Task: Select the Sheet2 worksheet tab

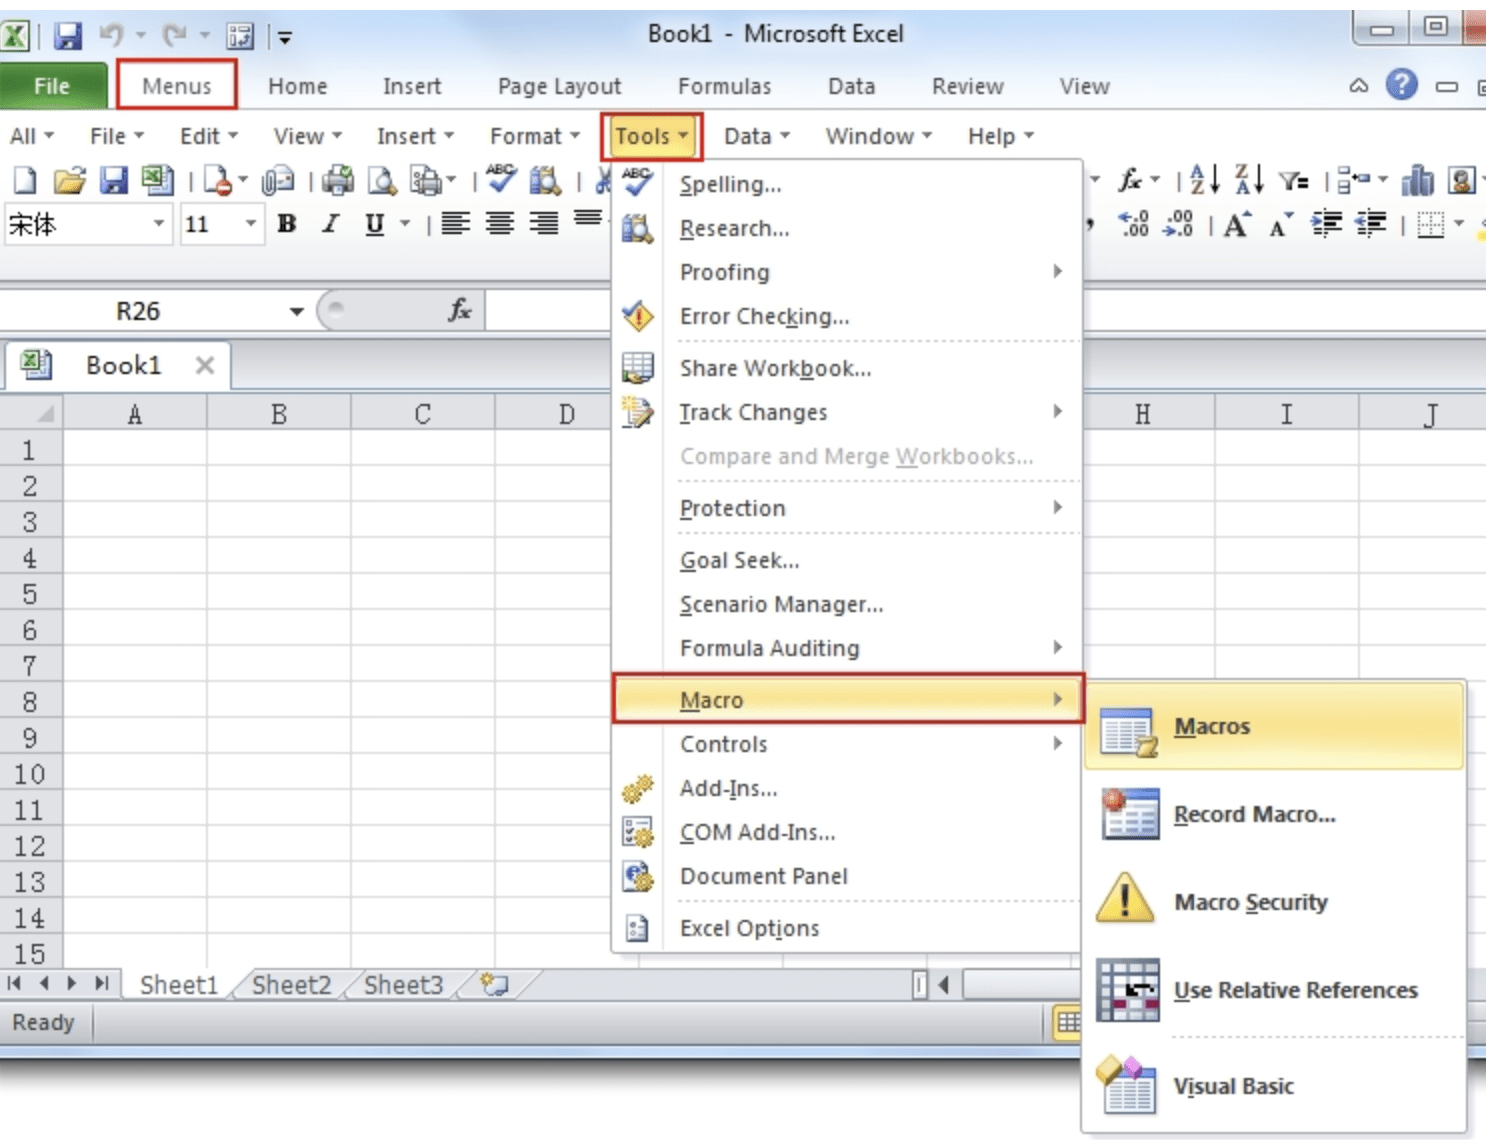Action: click(291, 985)
